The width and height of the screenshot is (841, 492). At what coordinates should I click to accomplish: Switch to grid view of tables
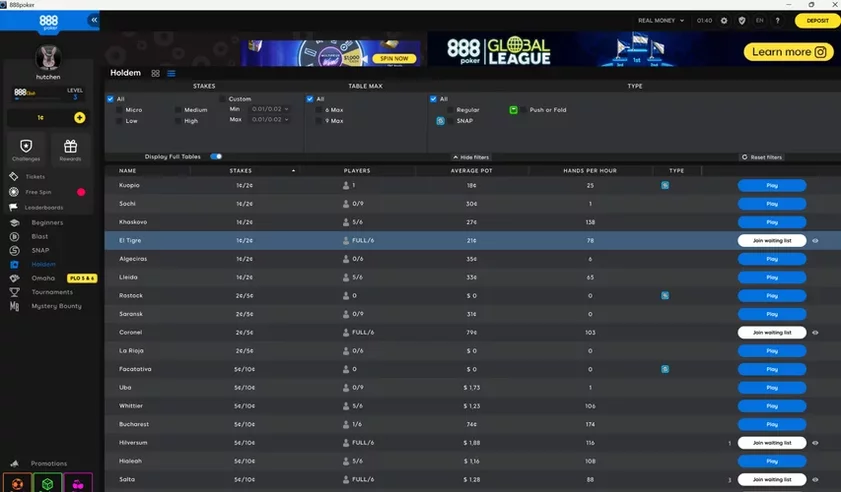coord(156,74)
